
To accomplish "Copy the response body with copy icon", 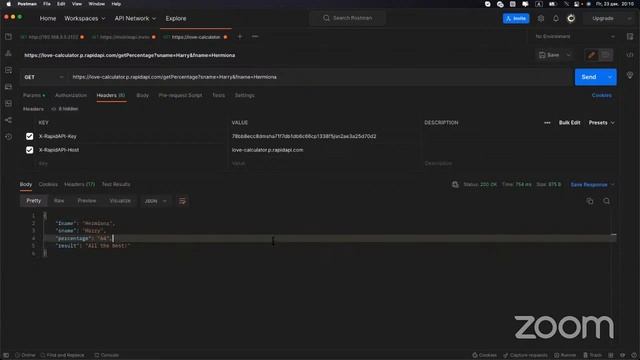I will click(590, 201).
